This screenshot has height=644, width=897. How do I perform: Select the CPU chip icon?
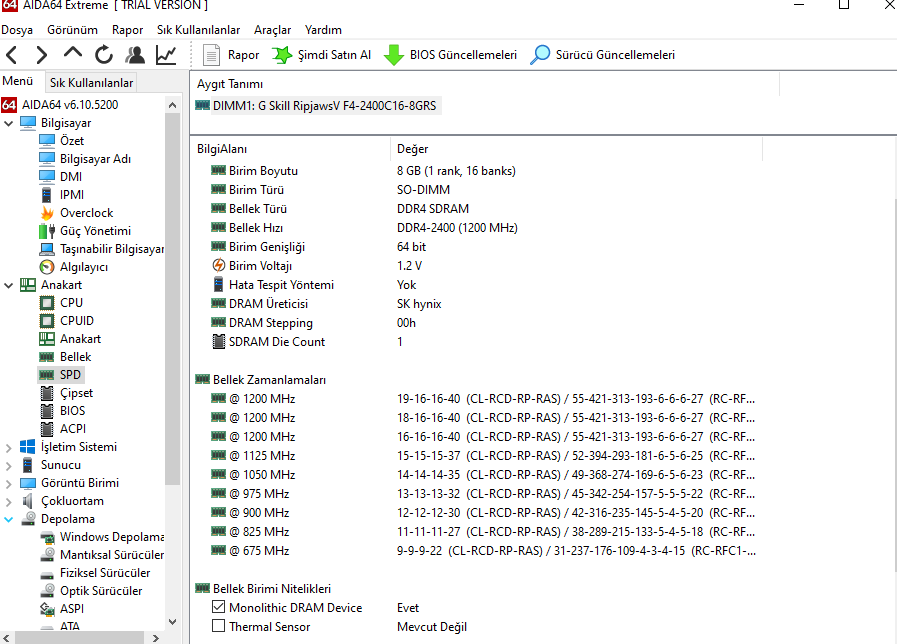[47, 303]
